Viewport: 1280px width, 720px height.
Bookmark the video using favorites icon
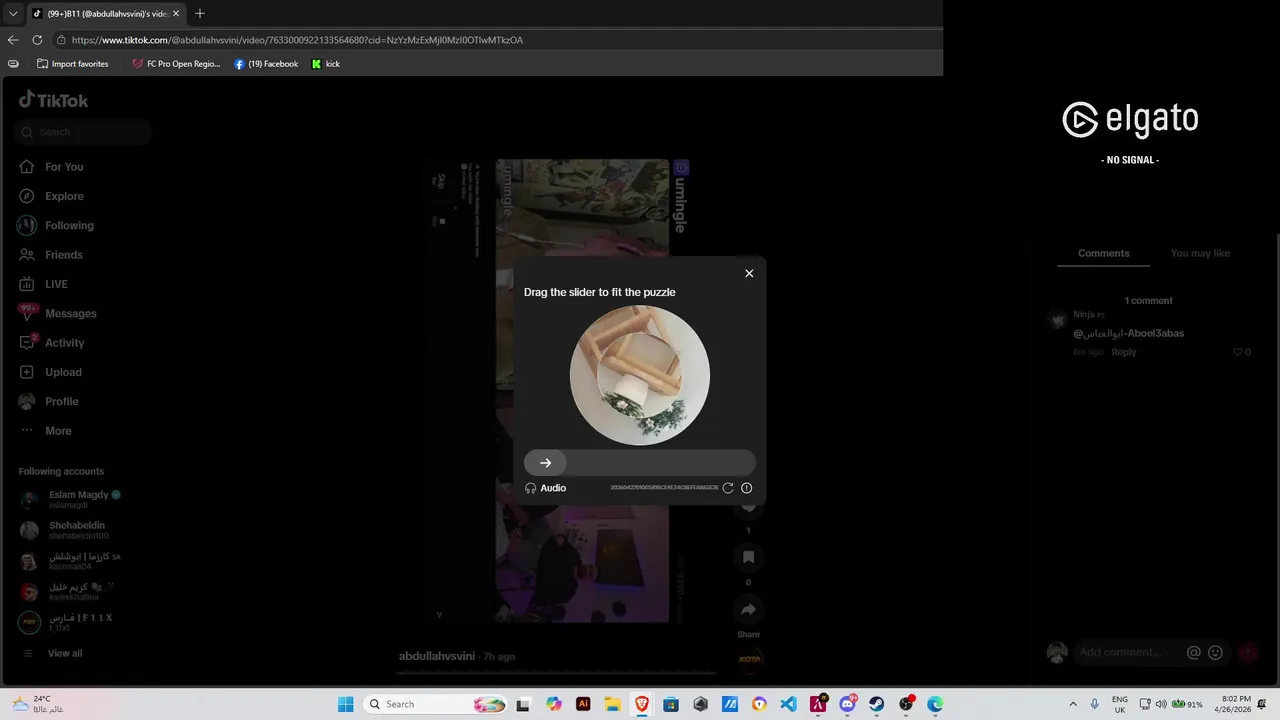748,557
